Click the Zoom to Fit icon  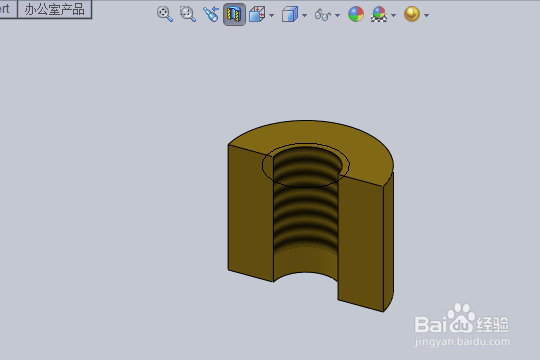tap(165, 14)
